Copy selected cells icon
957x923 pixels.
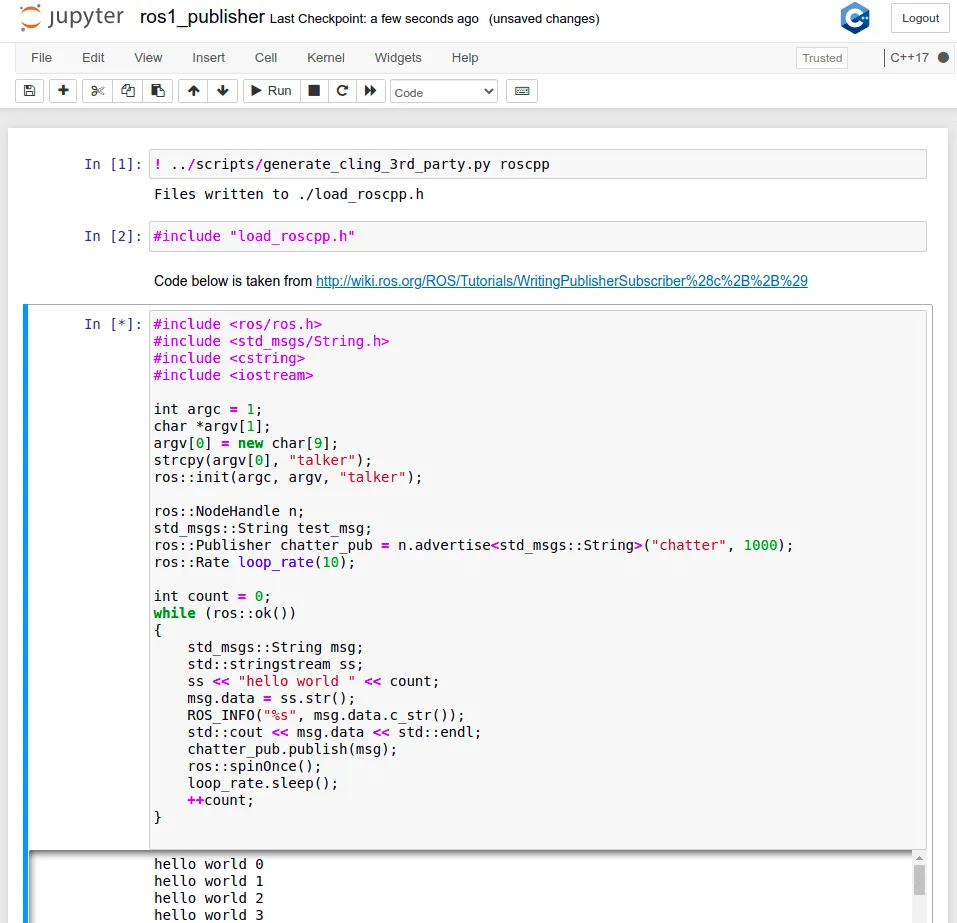pos(127,91)
